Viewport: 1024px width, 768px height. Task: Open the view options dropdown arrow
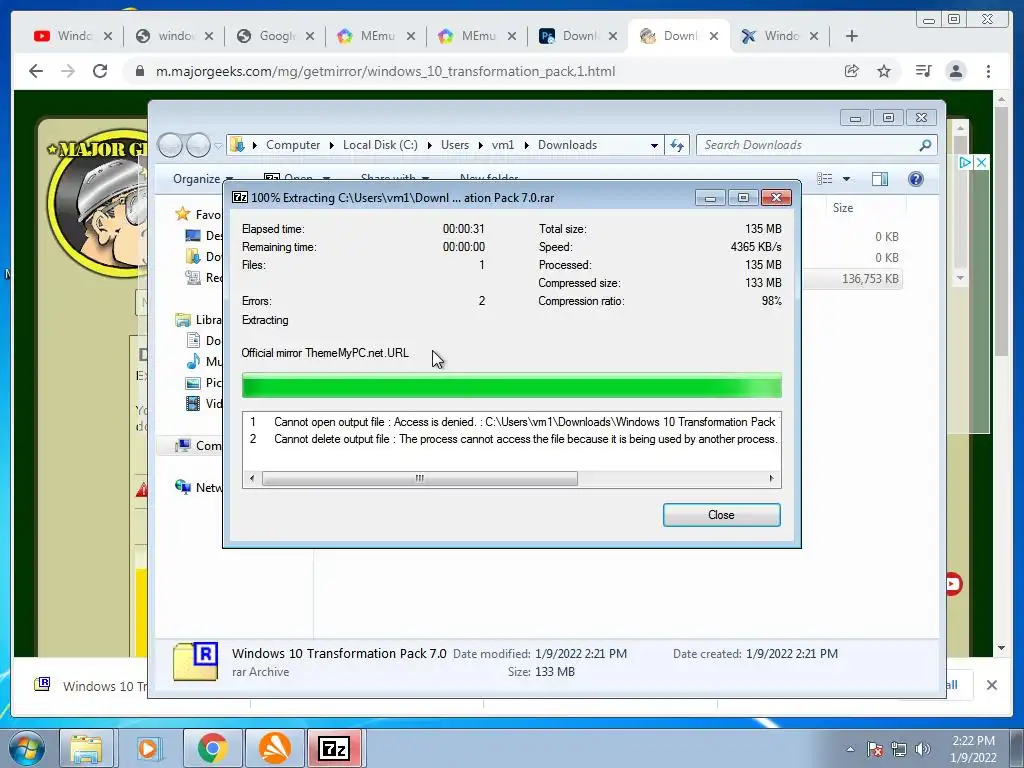[846, 178]
